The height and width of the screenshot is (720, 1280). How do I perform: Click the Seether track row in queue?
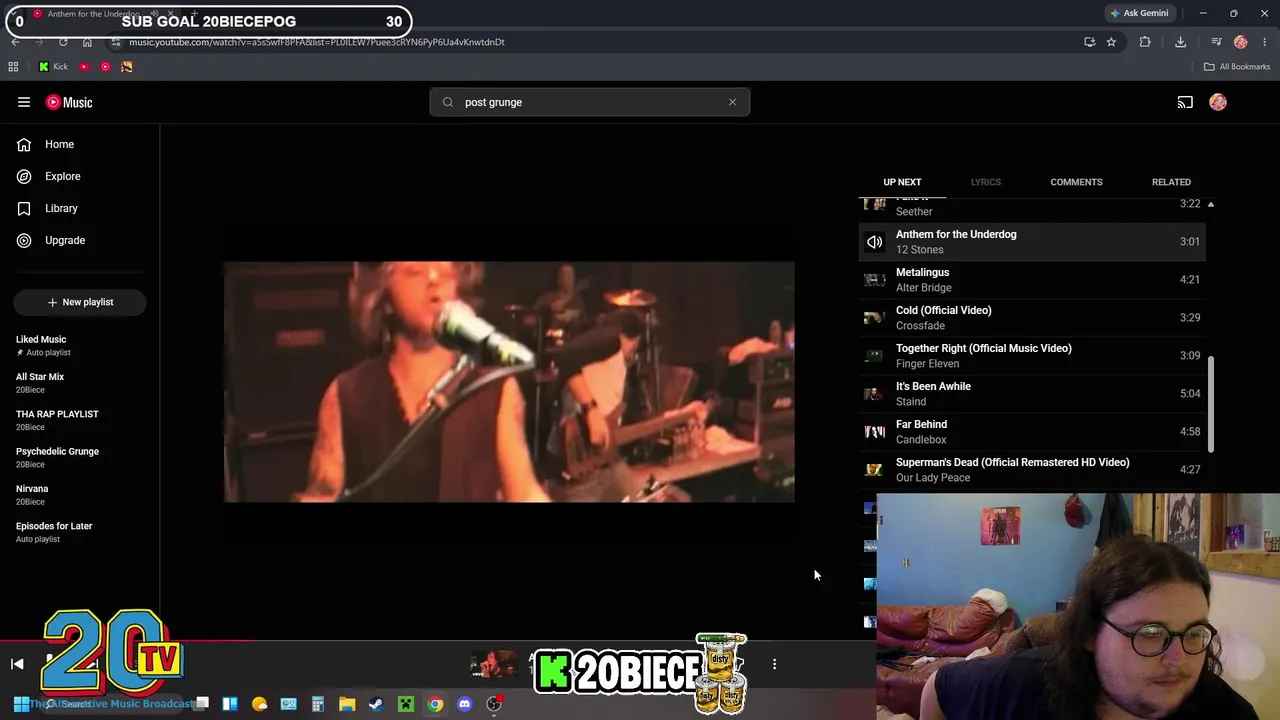[1032, 209]
